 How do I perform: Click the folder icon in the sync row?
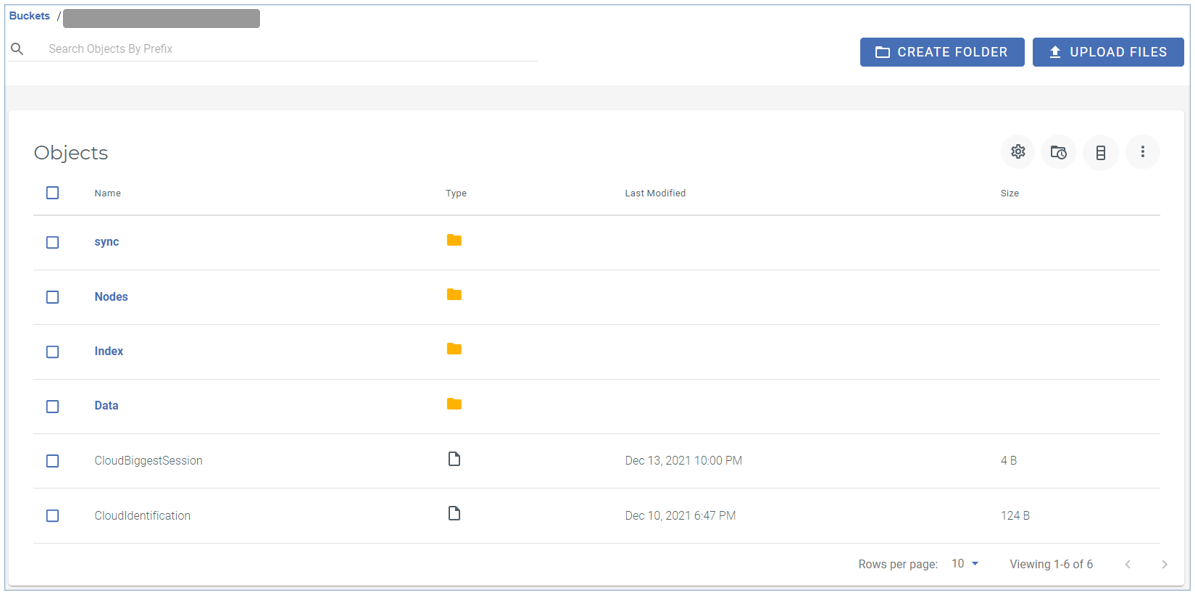pyautogui.click(x=454, y=240)
